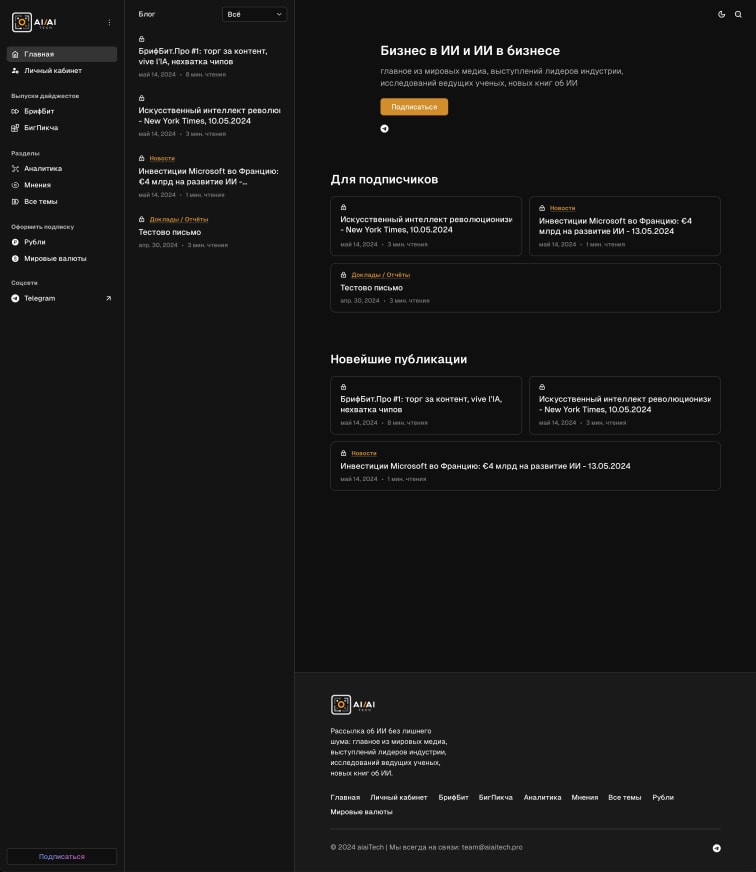Click the orange Подписаться button in the hero

click(x=414, y=107)
